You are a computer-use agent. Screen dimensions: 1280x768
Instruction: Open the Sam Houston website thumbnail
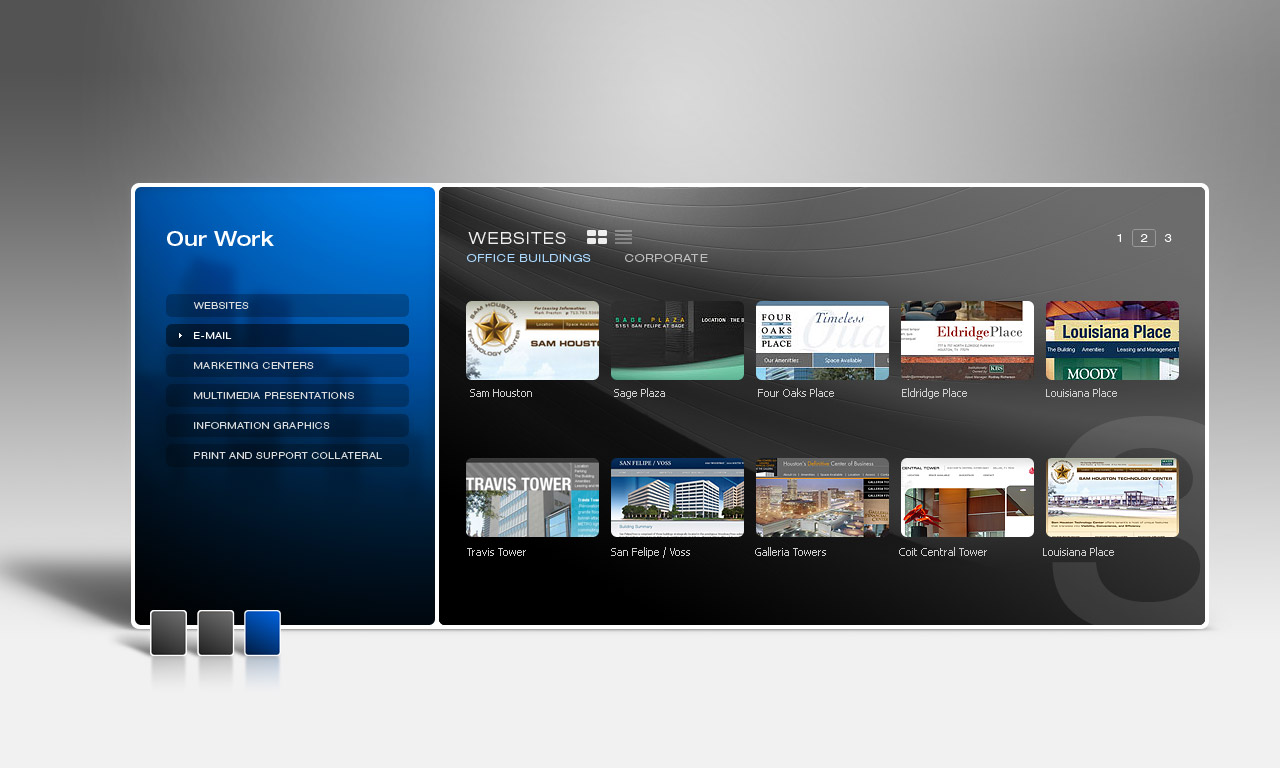click(532, 340)
